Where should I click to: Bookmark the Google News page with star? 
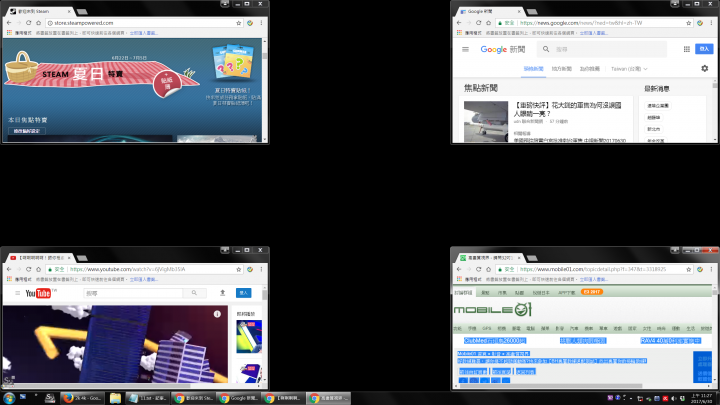tap(688, 23)
